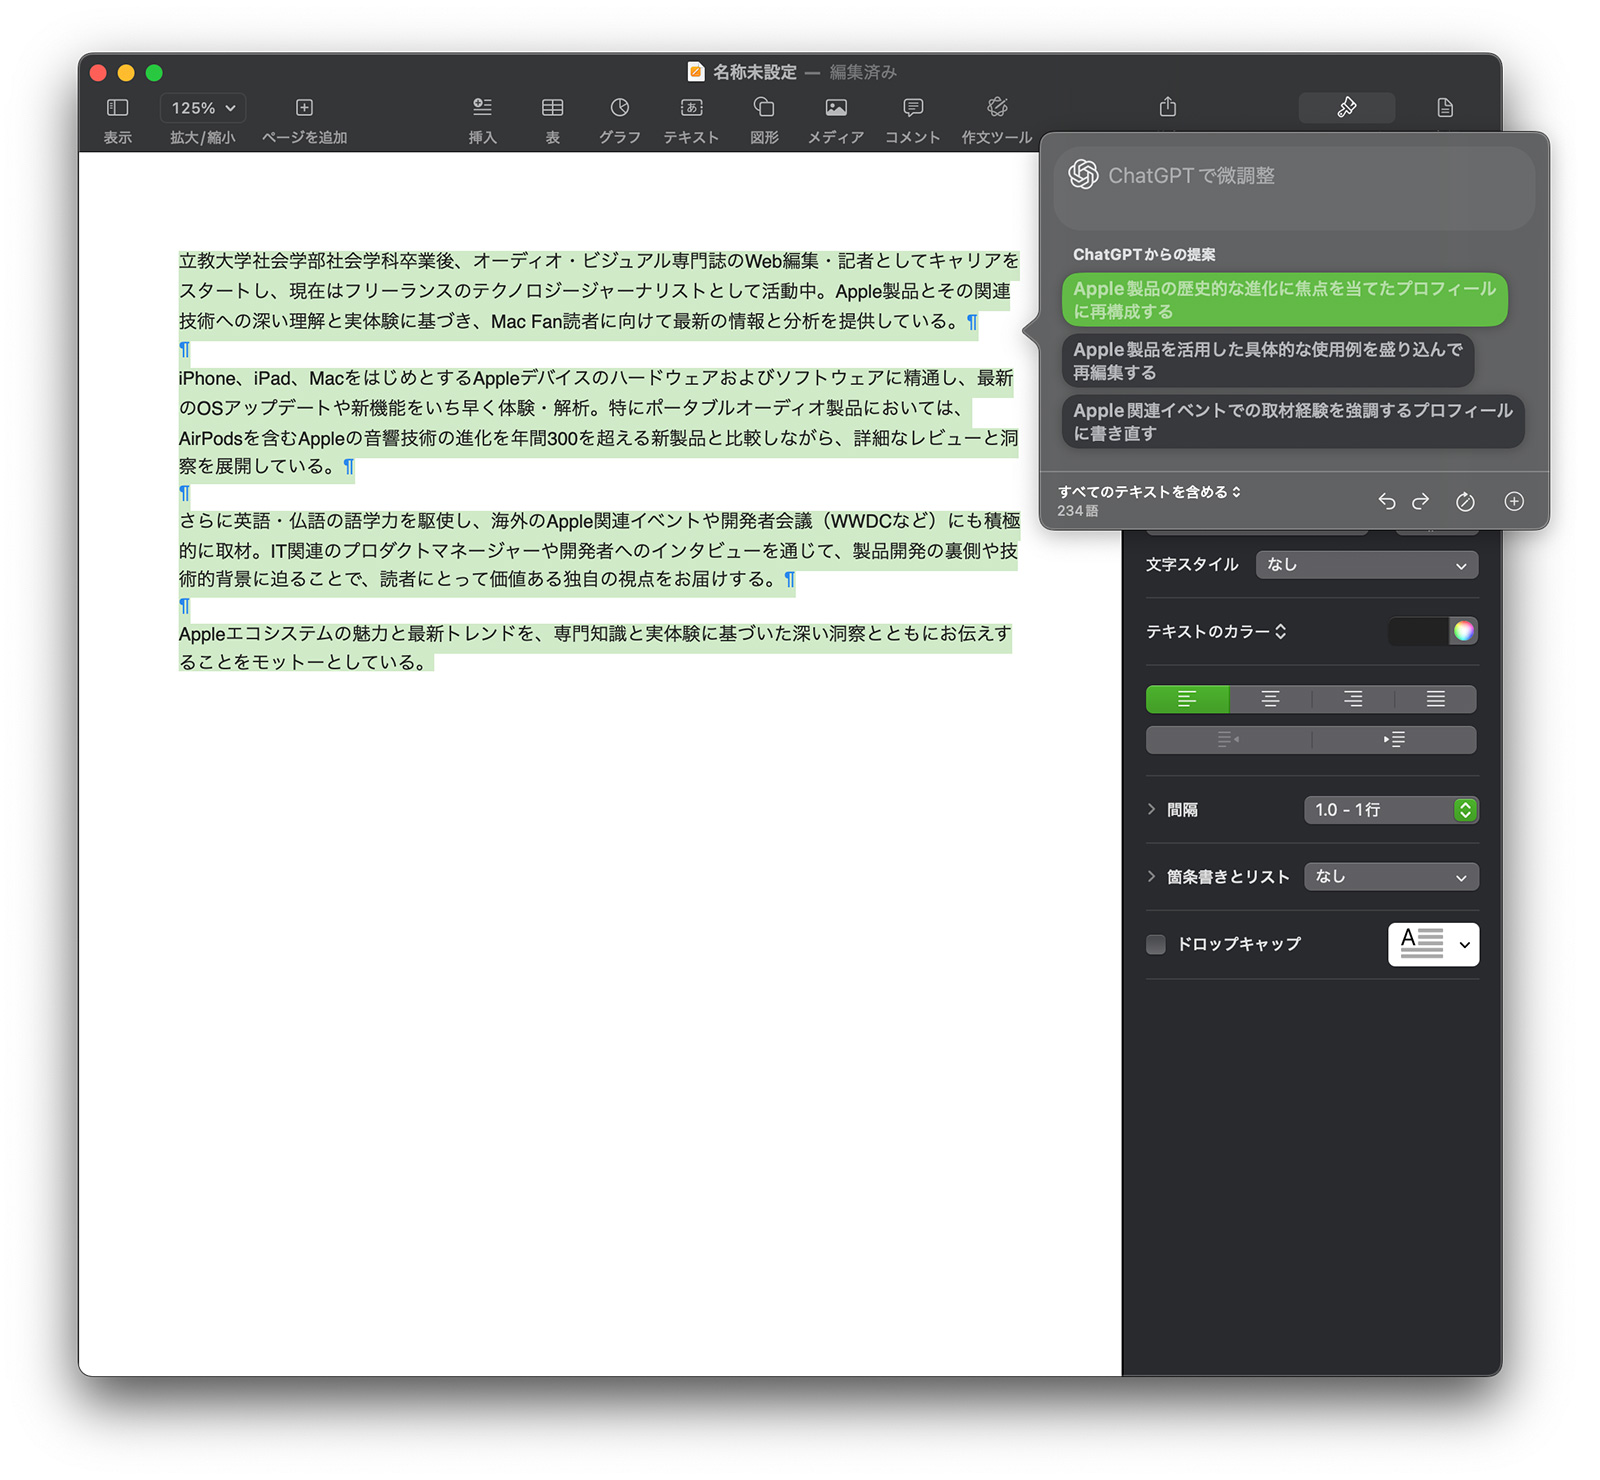This screenshot has height=1480, width=1600.
Task: Open the すべてのテキストを含める popup selector
Action: point(1149,491)
